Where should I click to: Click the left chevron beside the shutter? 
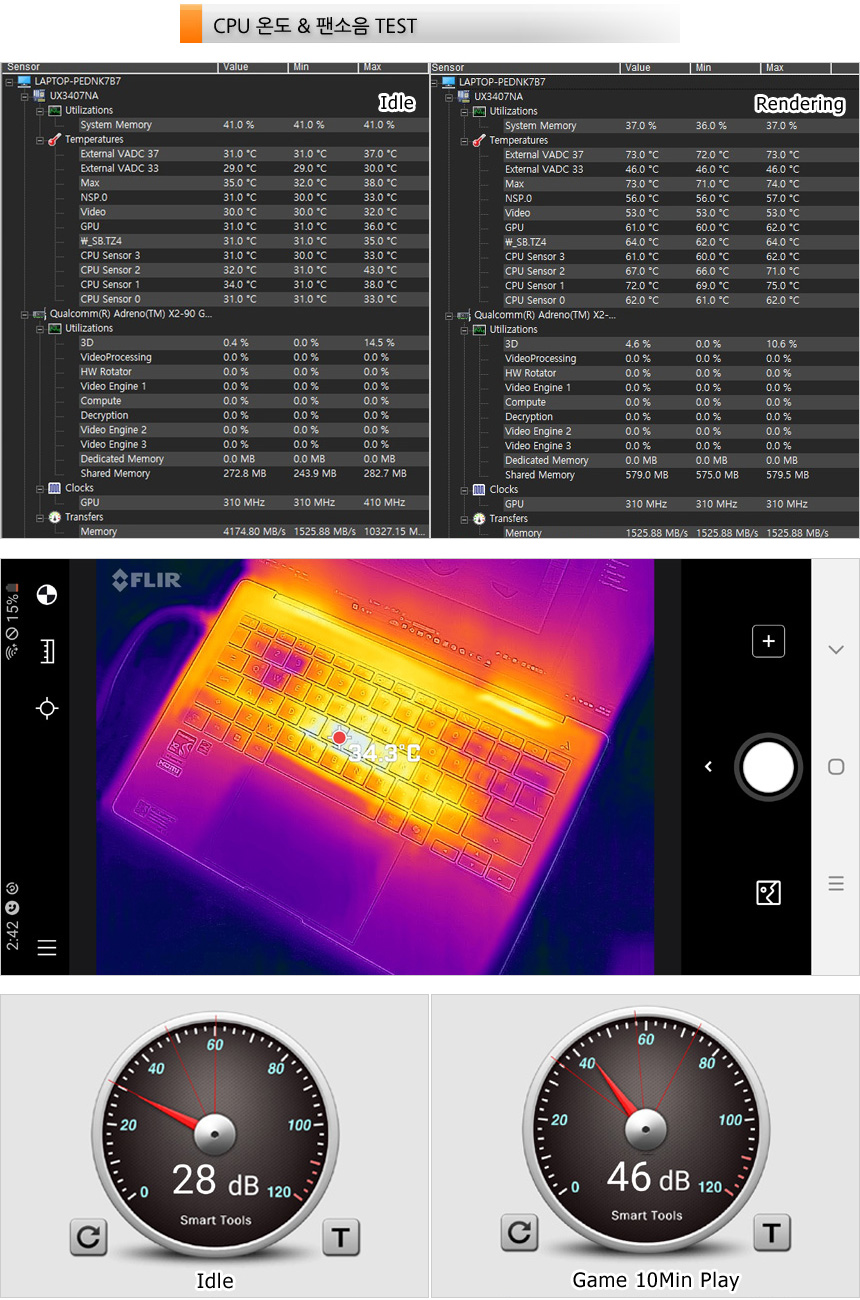click(x=708, y=767)
